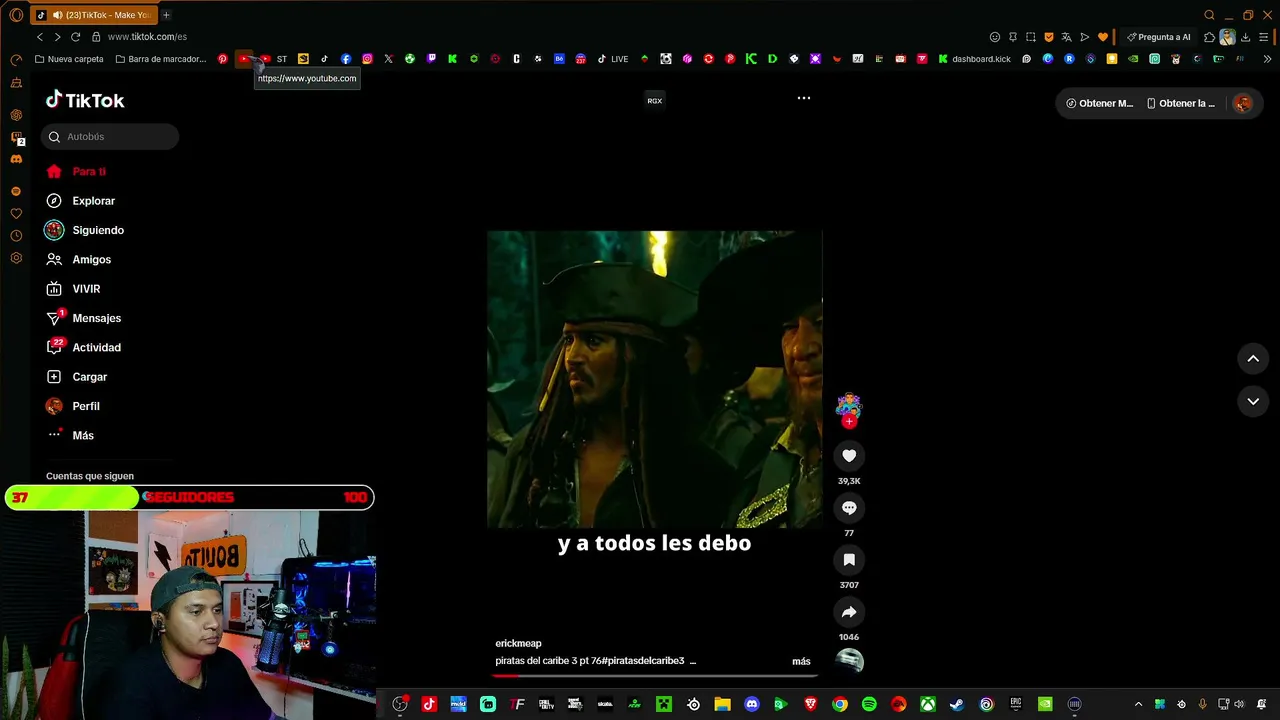Viewport: 1280px width, 720px height.
Task: Click hashtag #piratasdelcaribe3 in the description
Action: tap(643, 661)
